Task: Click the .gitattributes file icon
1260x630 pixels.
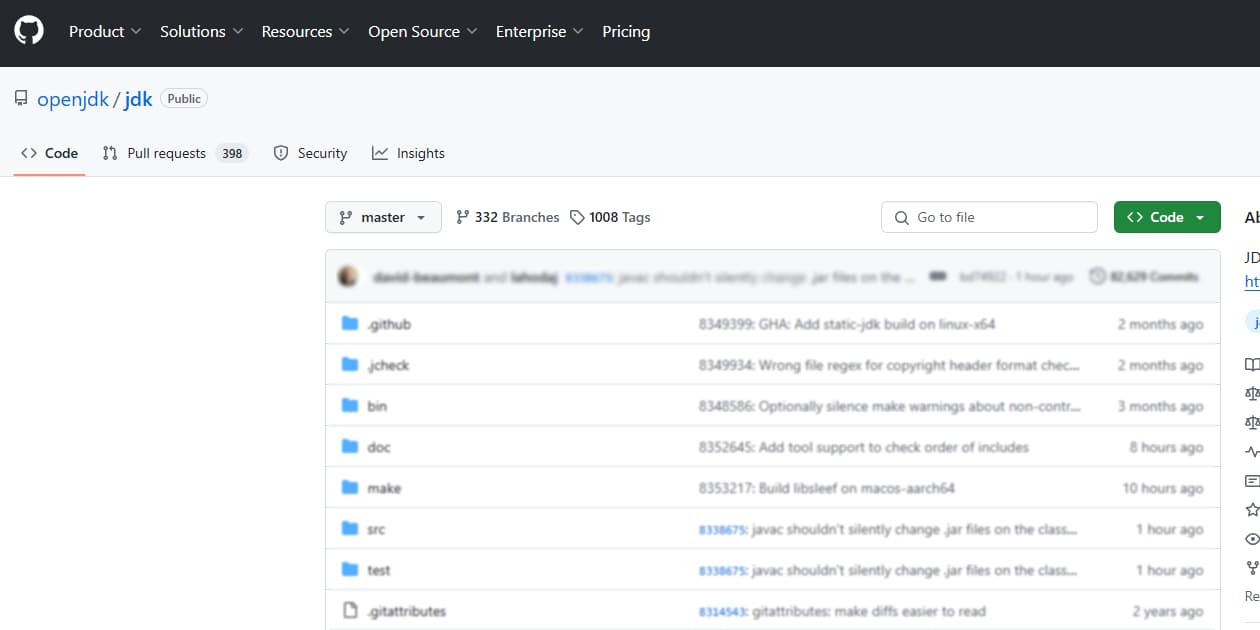Action: coord(350,611)
